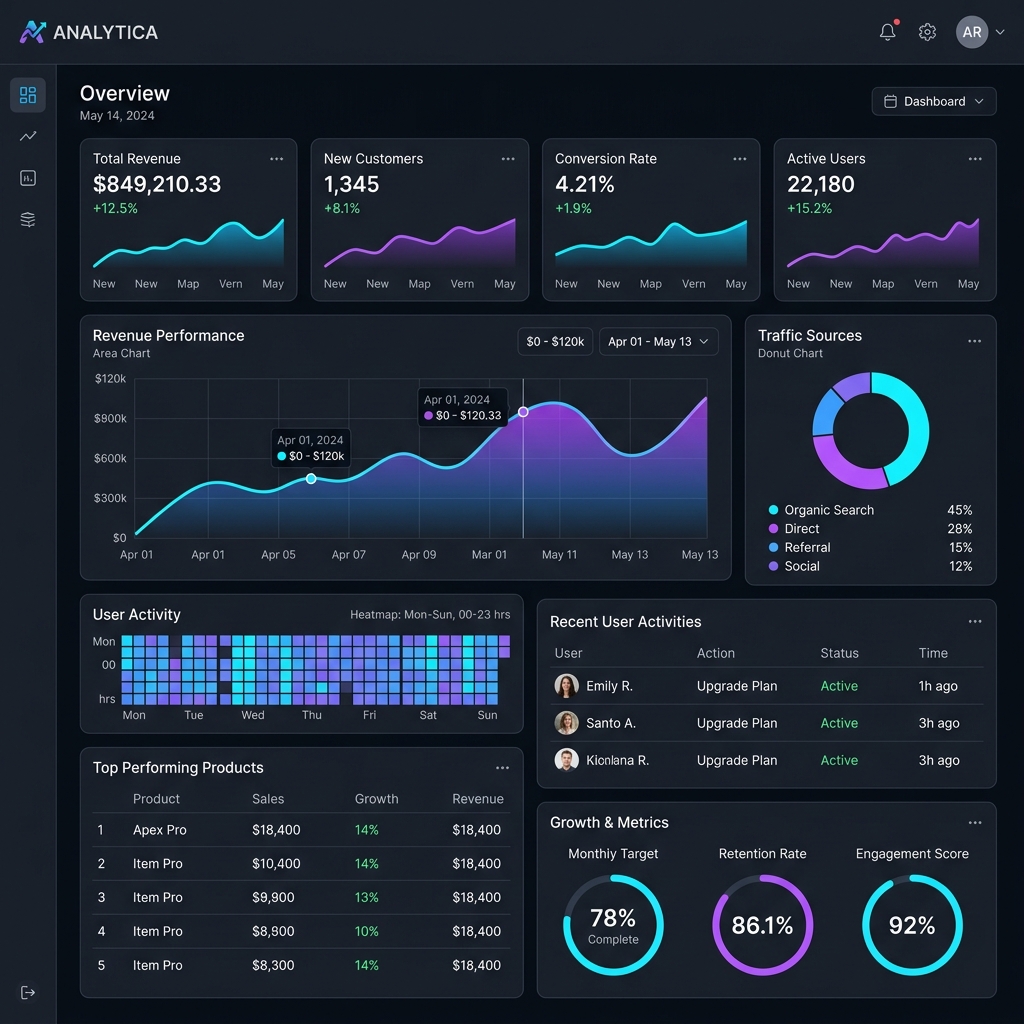Viewport: 1024px width, 1024px height.
Task: Select the Social legend entry
Action: [x=871, y=566]
